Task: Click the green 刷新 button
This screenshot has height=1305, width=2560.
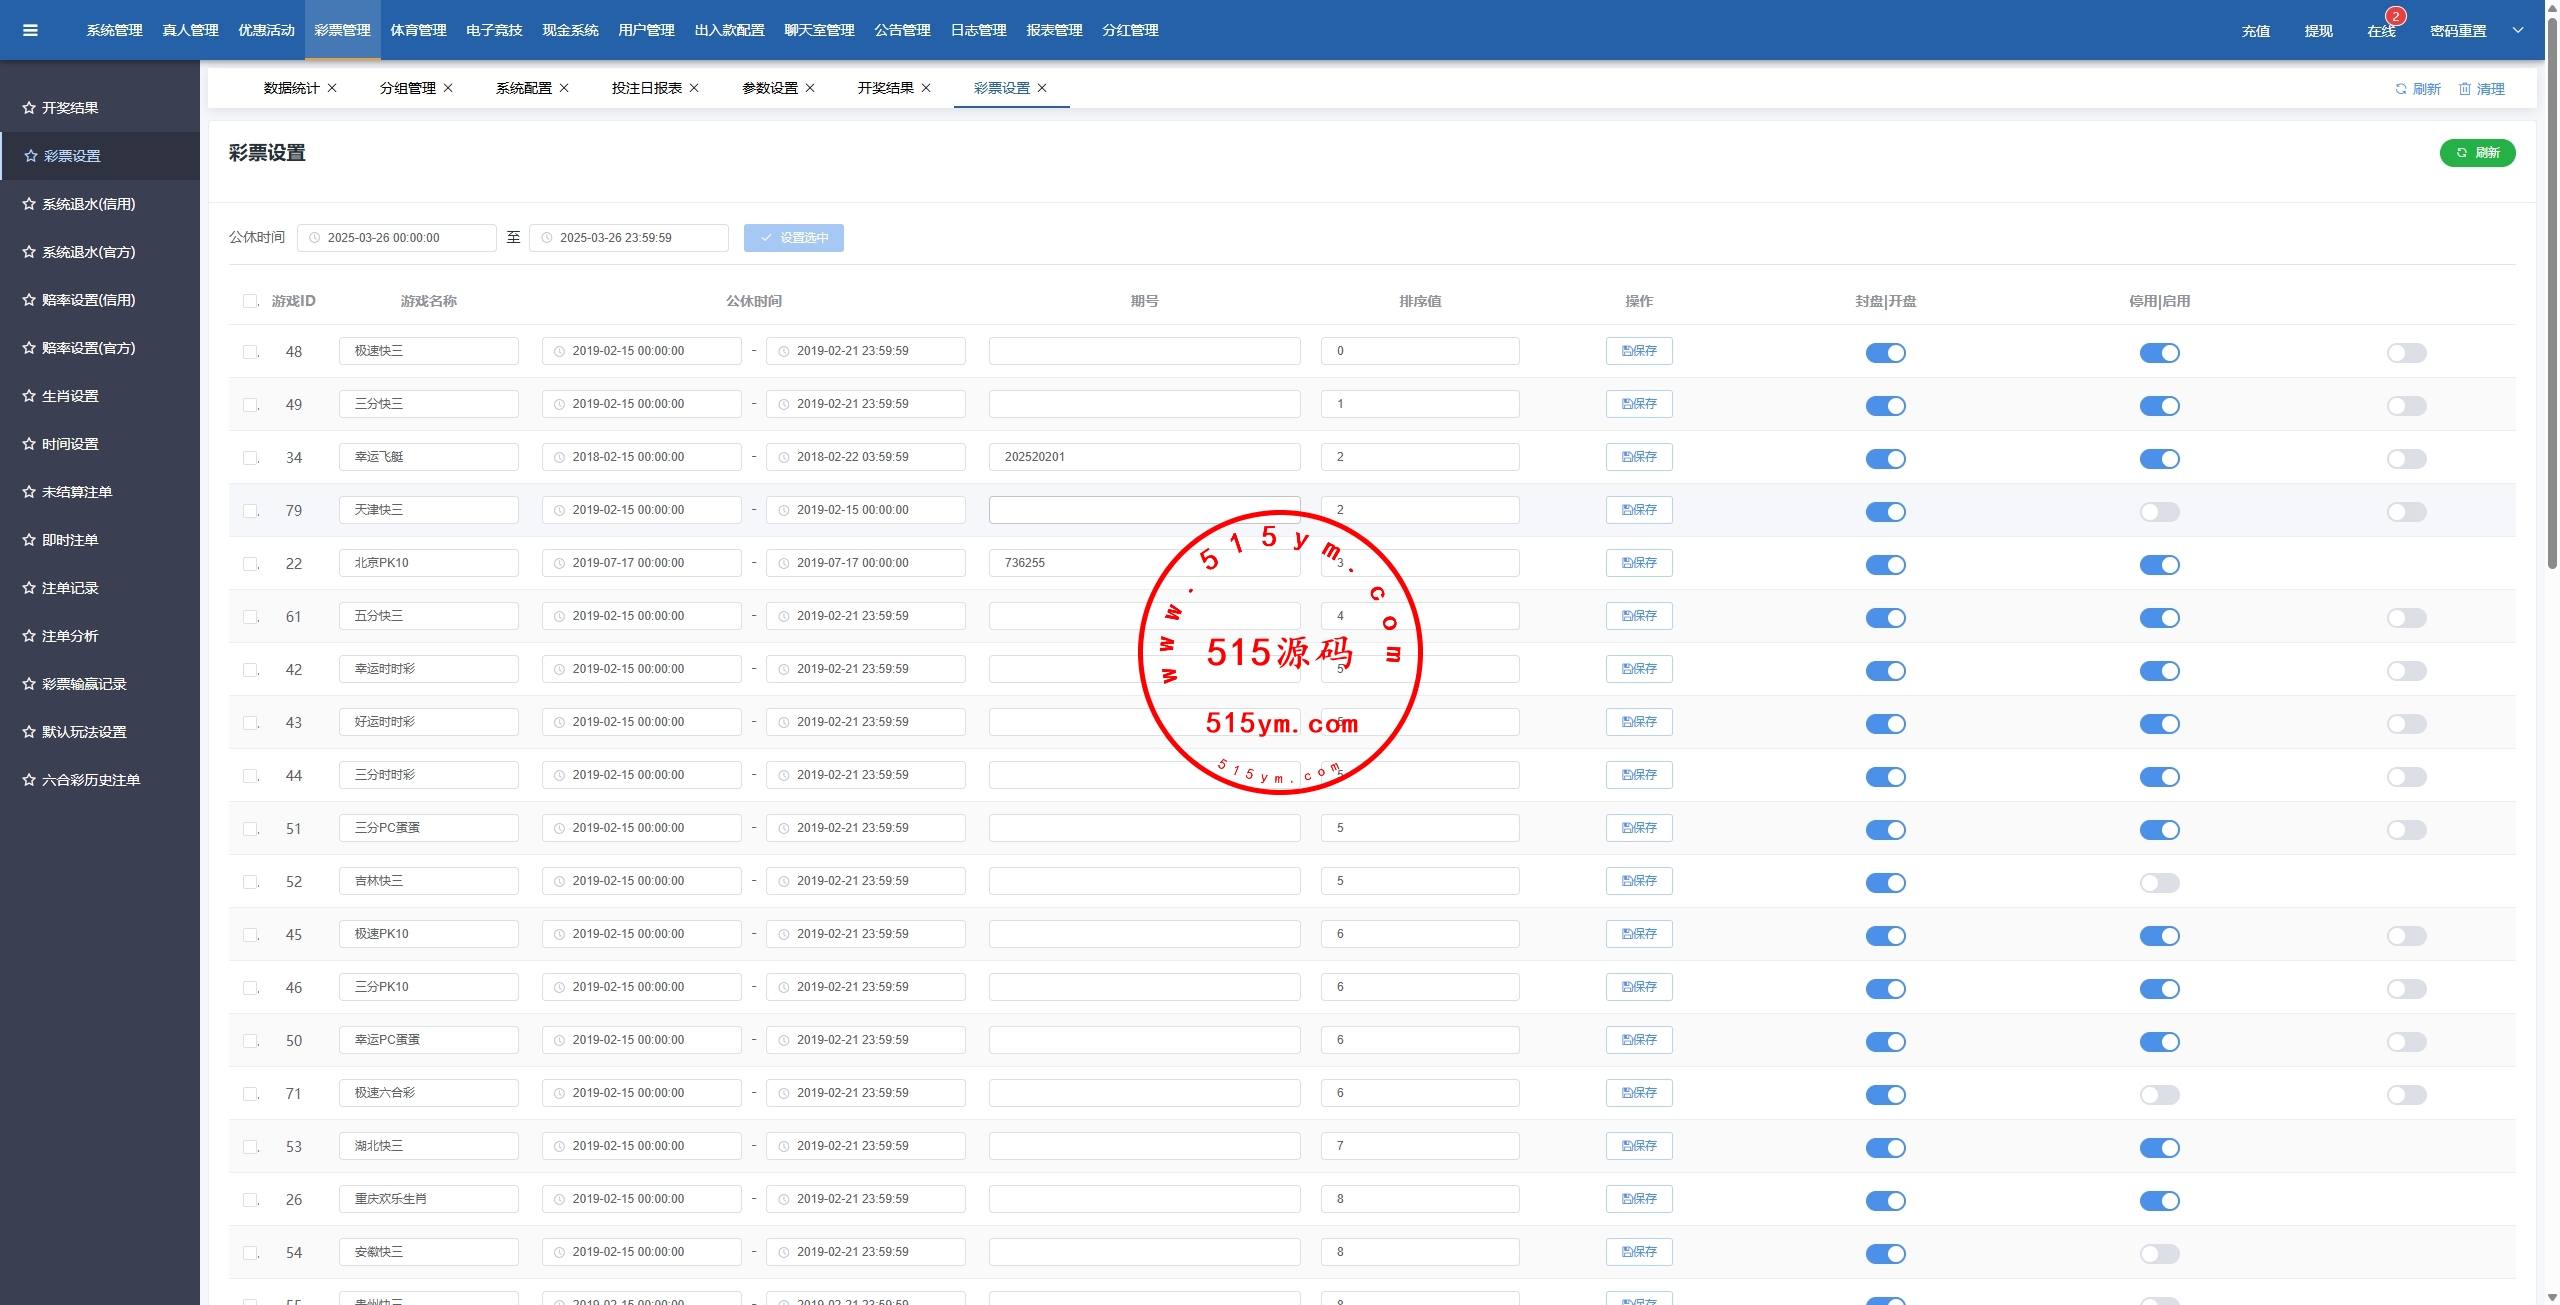Action: coord(2477,153)
